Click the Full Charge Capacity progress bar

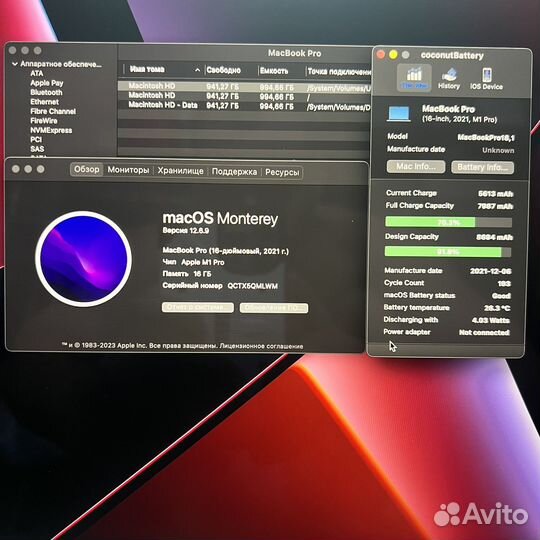tap(448, 222)
